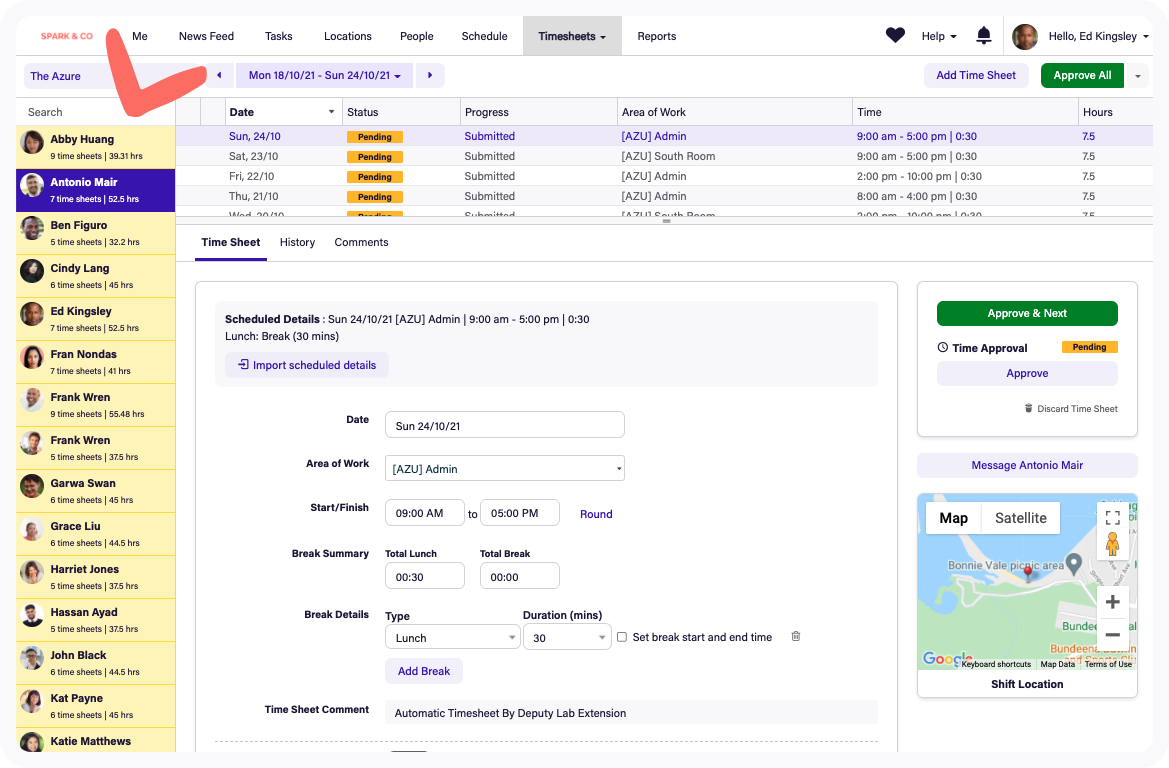Open the Reports page
Viewport: 1169px width, 768px height.
656,36
